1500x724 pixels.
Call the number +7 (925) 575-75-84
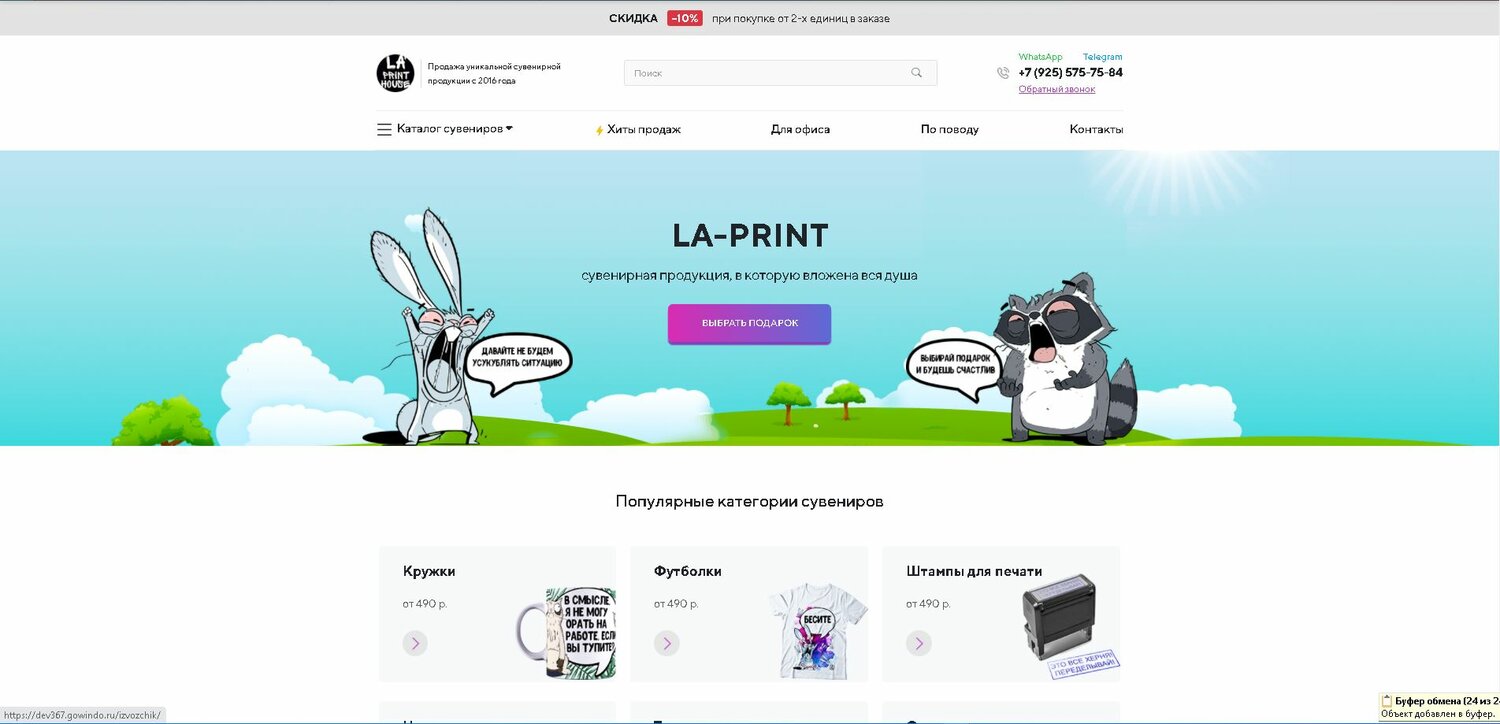tap(1070, 73)
